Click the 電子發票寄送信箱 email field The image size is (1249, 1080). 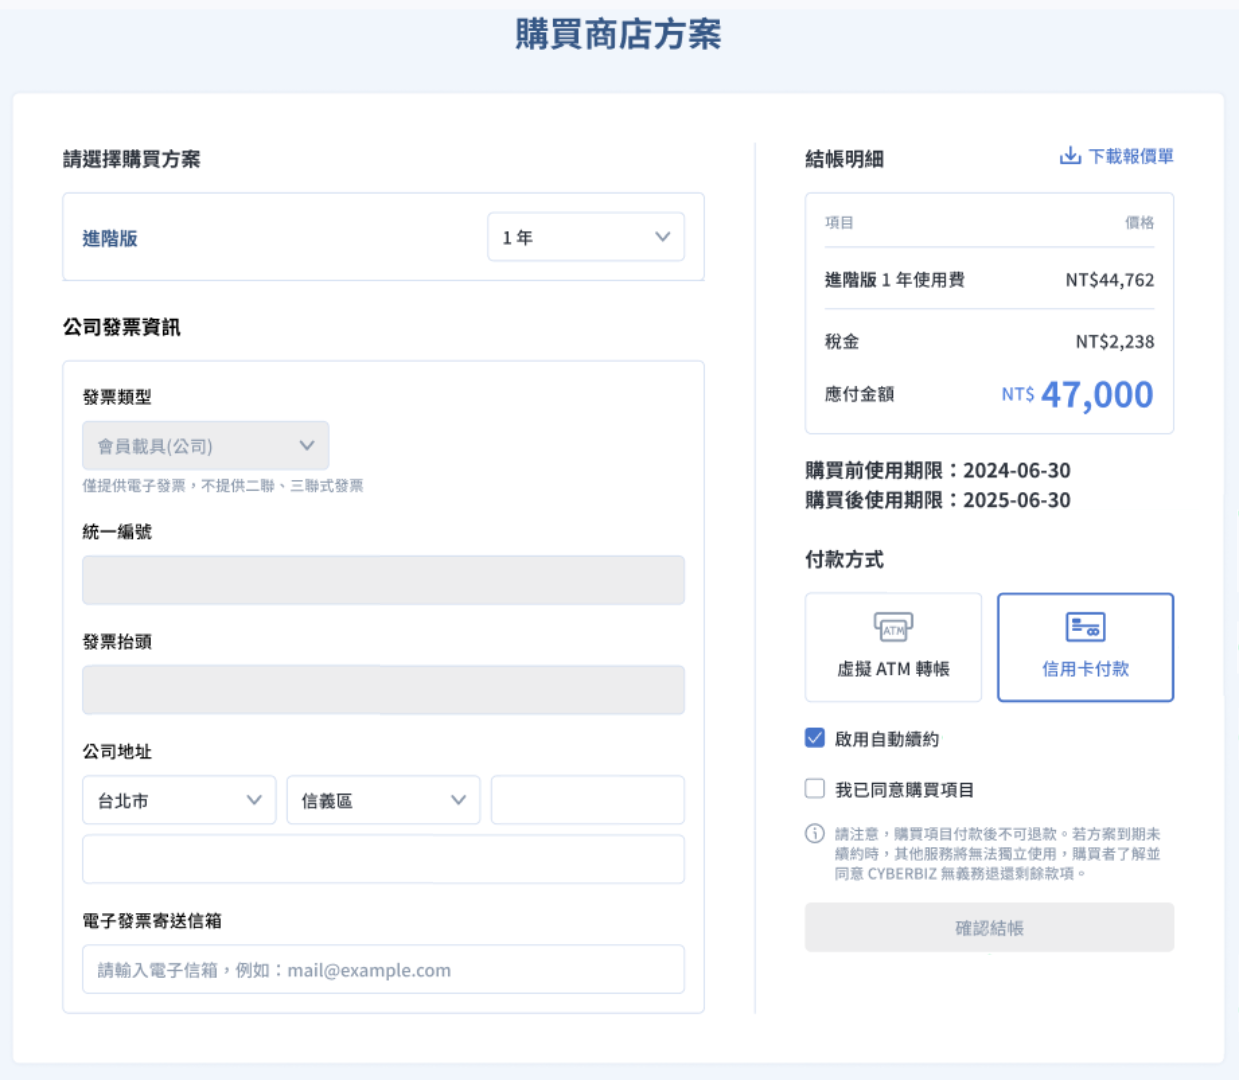(383, 970)
